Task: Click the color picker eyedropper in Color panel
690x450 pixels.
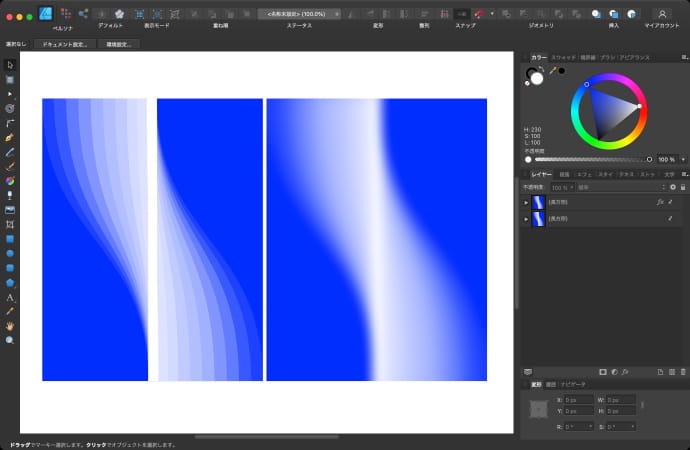Action: pyautogui.click(x=551, y=70)
